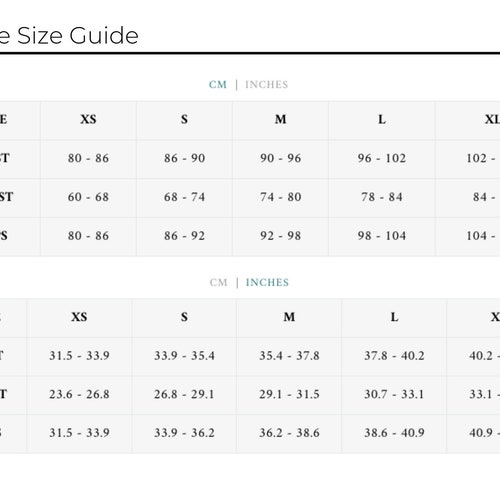
Task: Select XS column header in inches table
Action: tap(79, 317)
